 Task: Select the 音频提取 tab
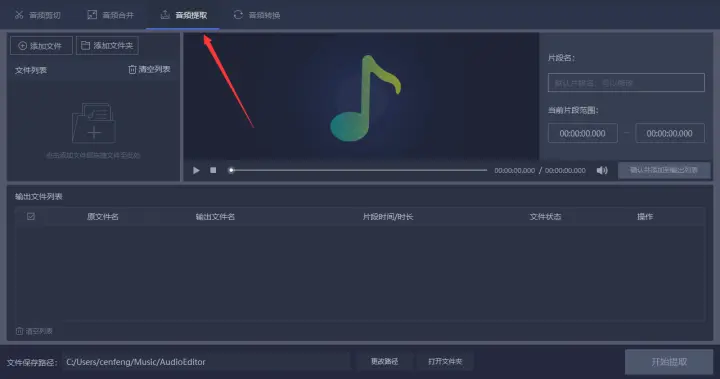click(x=184, y=15)
